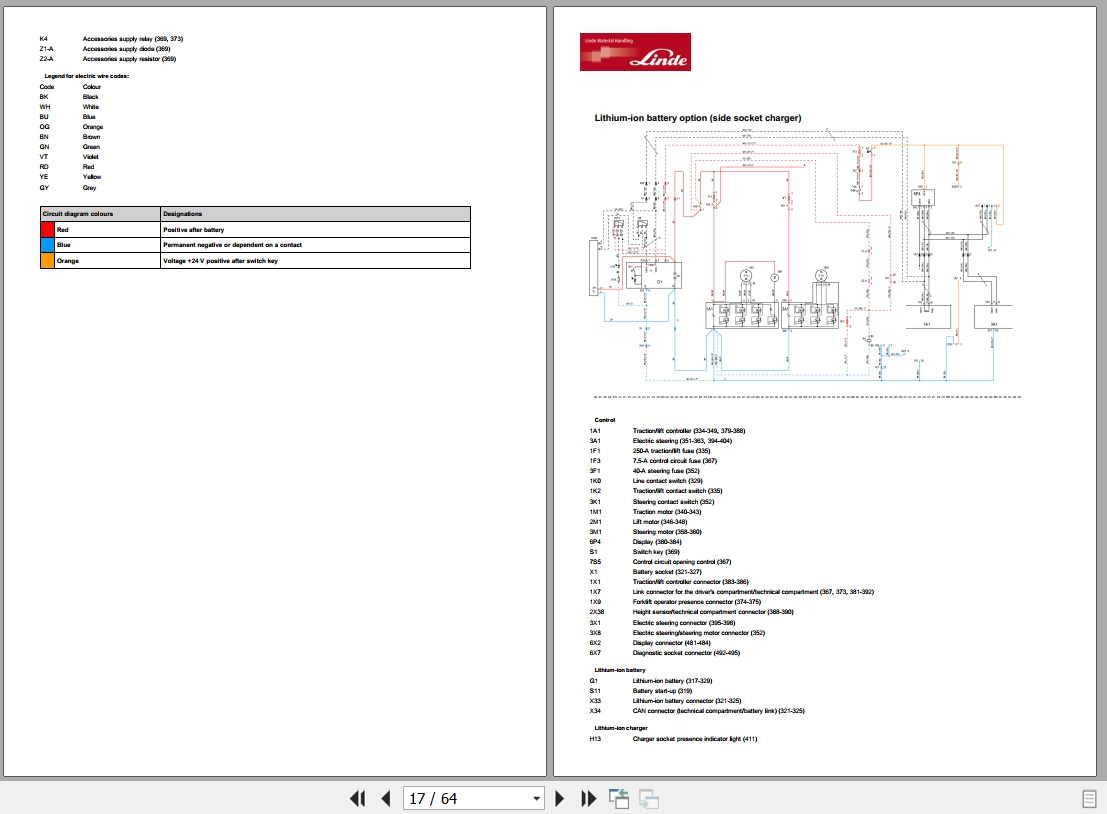
Task: Click the 'Designations' table header
Action: (315, 214)
